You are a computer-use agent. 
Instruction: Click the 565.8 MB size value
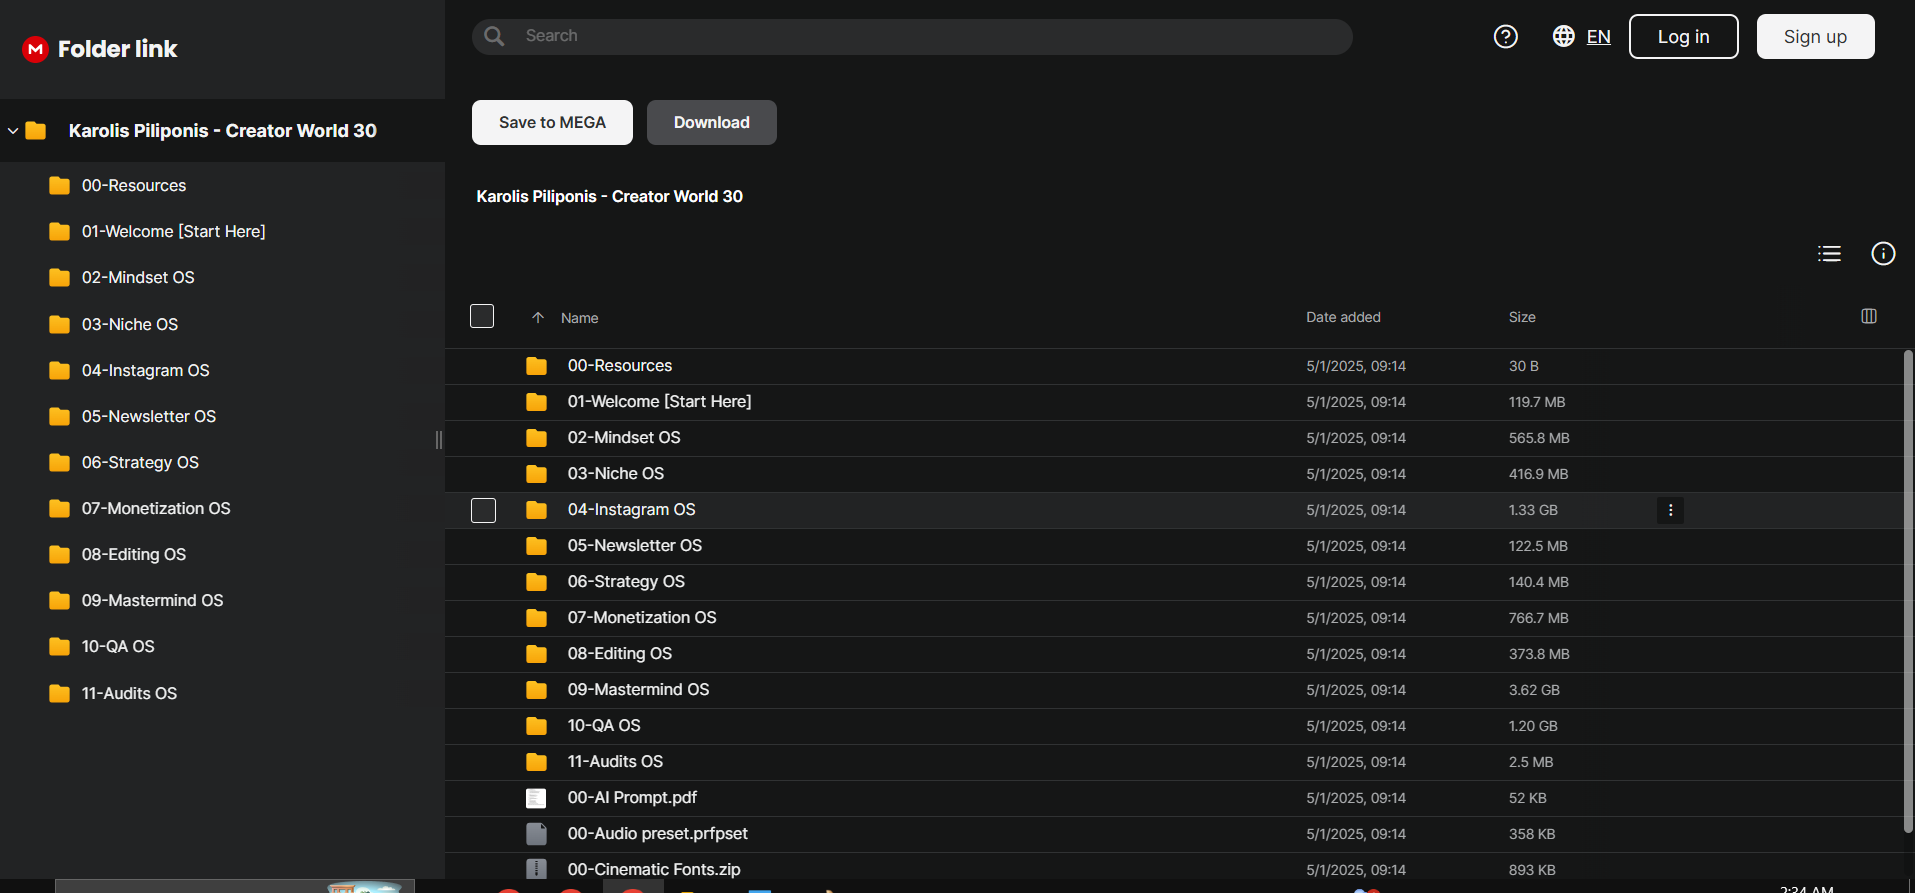(x=1539, y=438)
